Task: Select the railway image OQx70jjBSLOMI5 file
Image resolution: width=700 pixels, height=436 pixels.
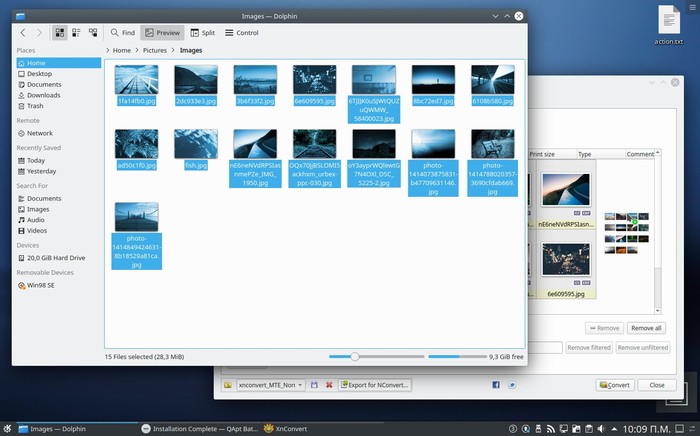Action: point(314,144)
